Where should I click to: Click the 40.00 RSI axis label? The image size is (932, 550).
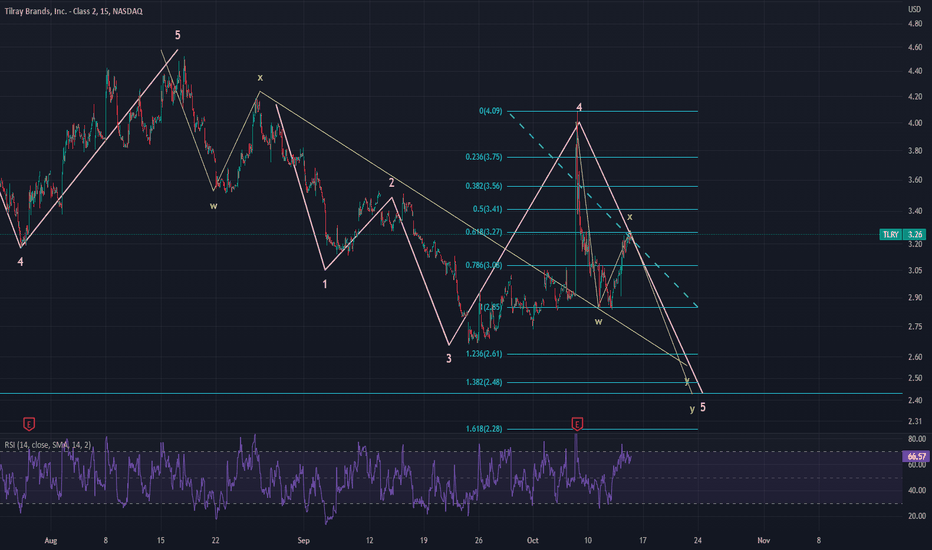click(x=917, y=490)
